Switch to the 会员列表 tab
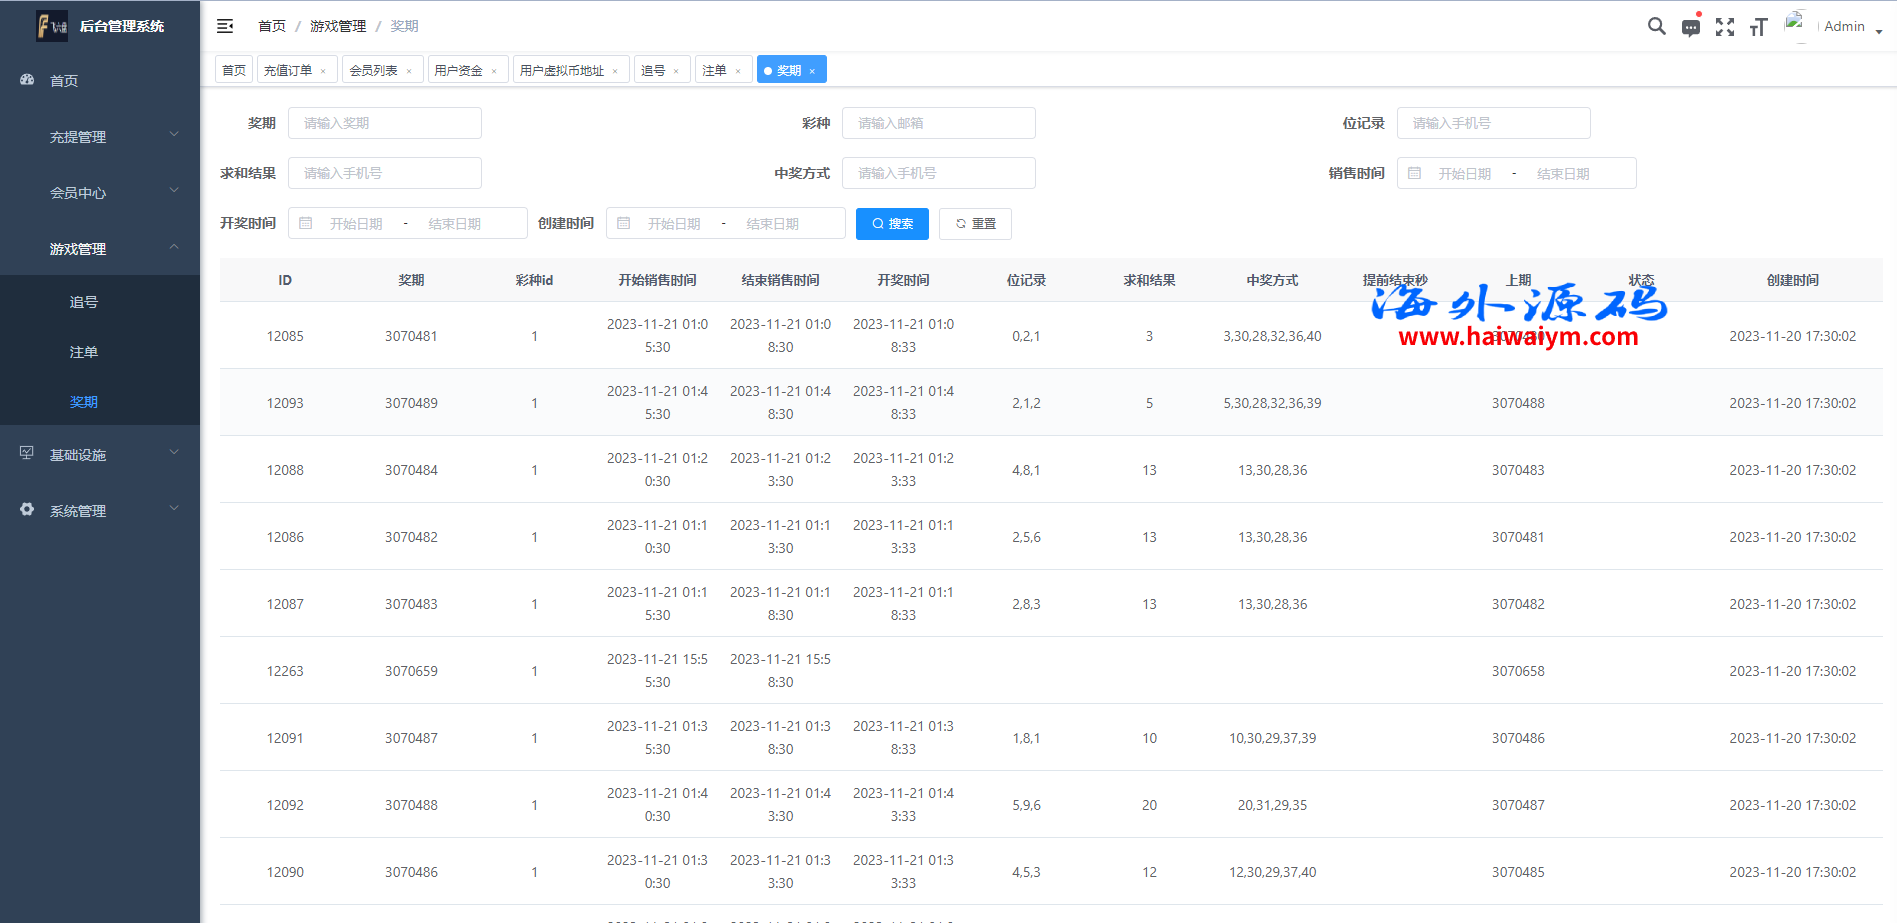This screenshot has height=923, width=1897. 373,70
